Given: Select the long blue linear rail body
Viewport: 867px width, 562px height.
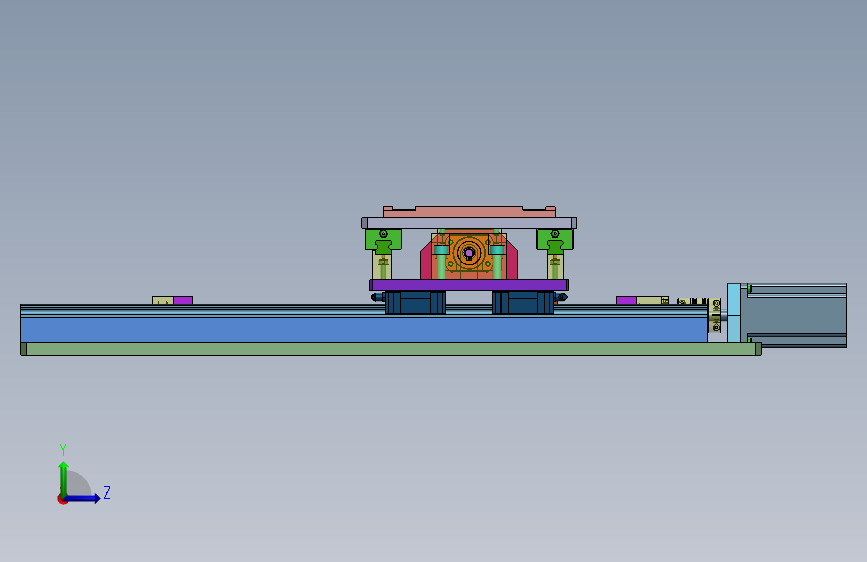Looking at the screenshot, I should pos(364,330).
